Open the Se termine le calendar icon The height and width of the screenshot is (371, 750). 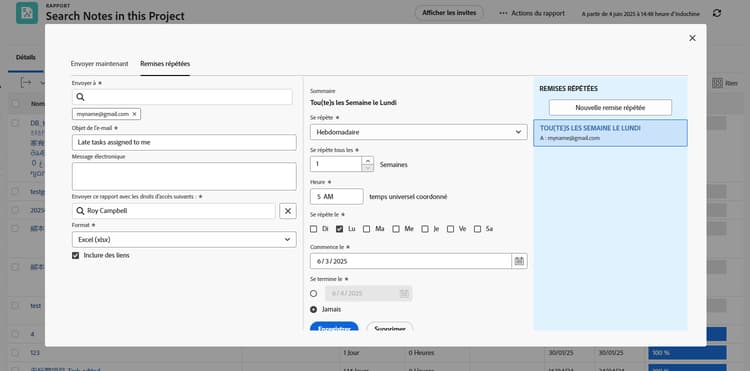pos(404,294)
